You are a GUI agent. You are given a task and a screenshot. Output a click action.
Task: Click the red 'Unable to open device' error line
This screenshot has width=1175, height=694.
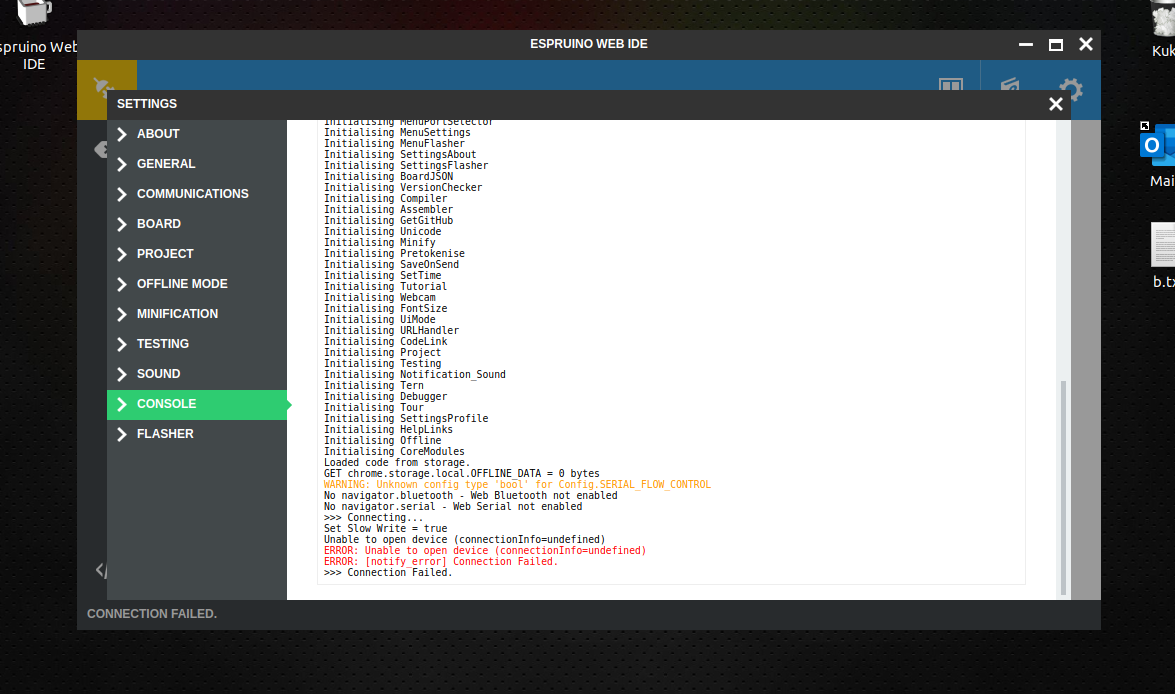(485, 551)
